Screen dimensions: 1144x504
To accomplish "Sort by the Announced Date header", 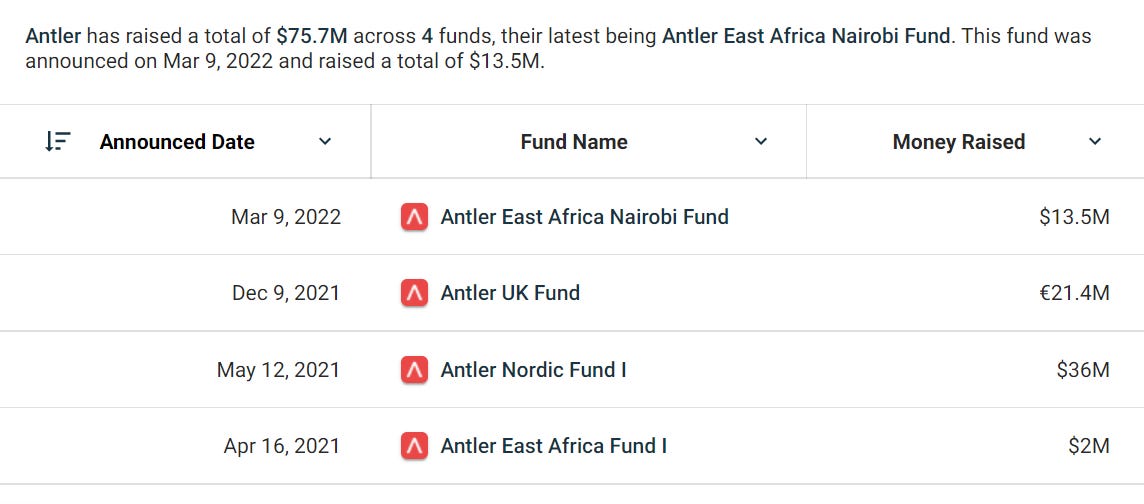I will point(177,141).
